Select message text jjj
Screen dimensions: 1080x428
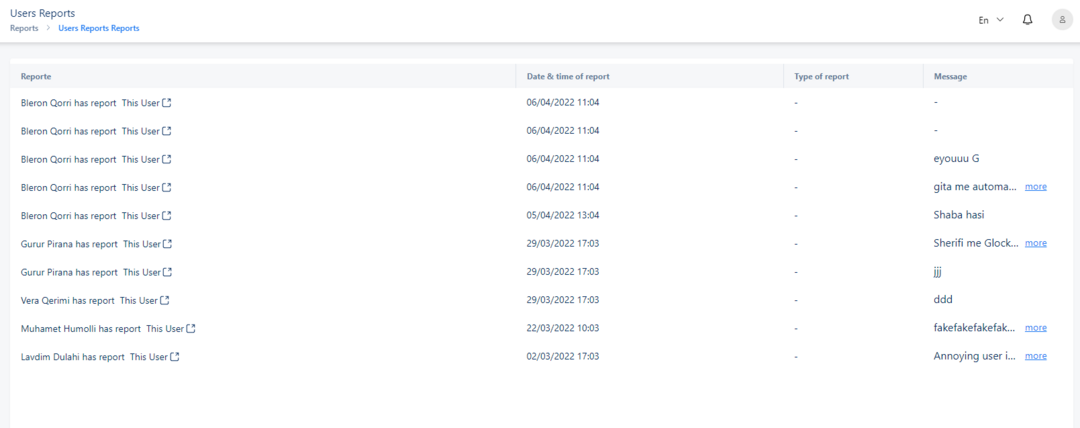[x=937, y=272]
